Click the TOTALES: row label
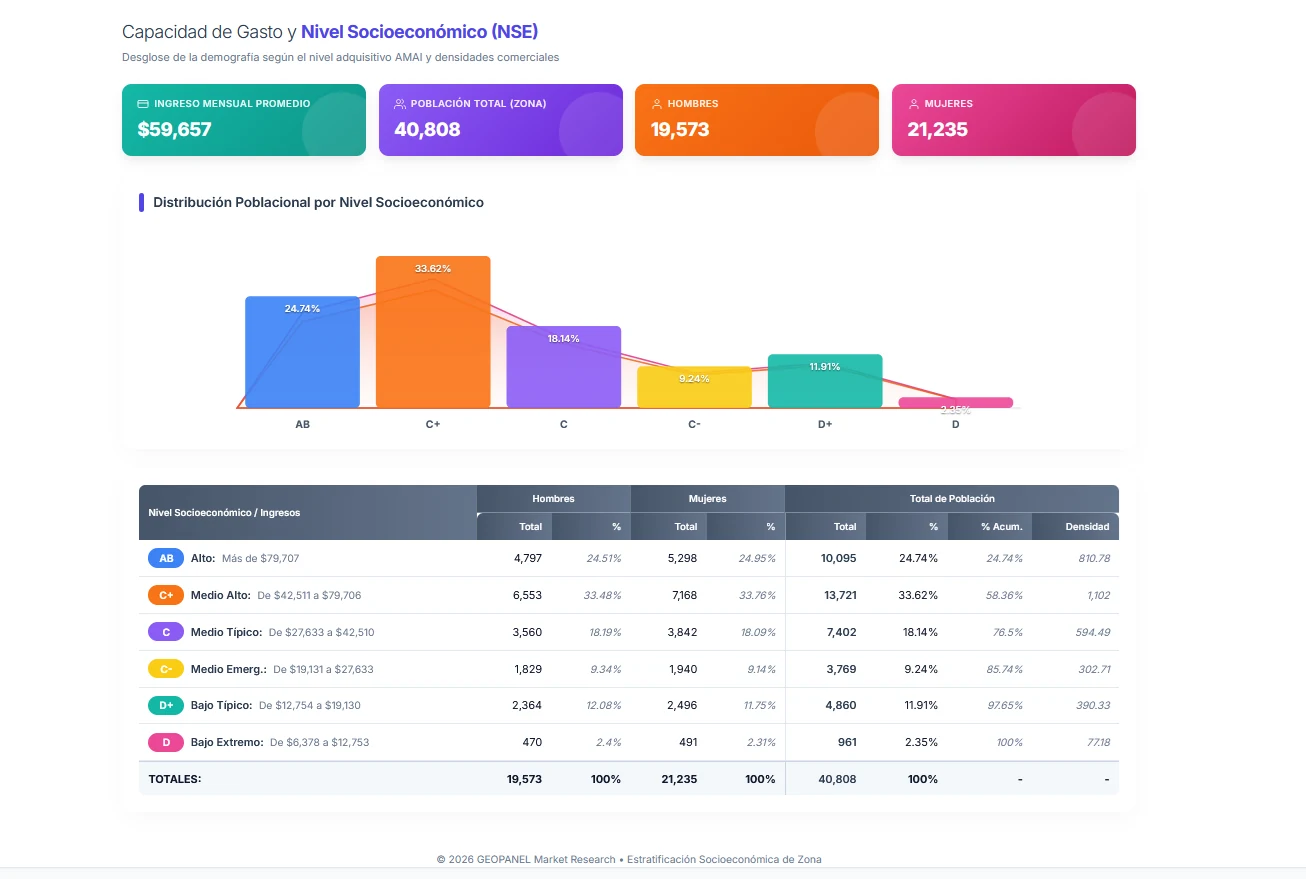The height and width of the screenshot is (879, 1306). pyautogui.click(x=175, y=779)
